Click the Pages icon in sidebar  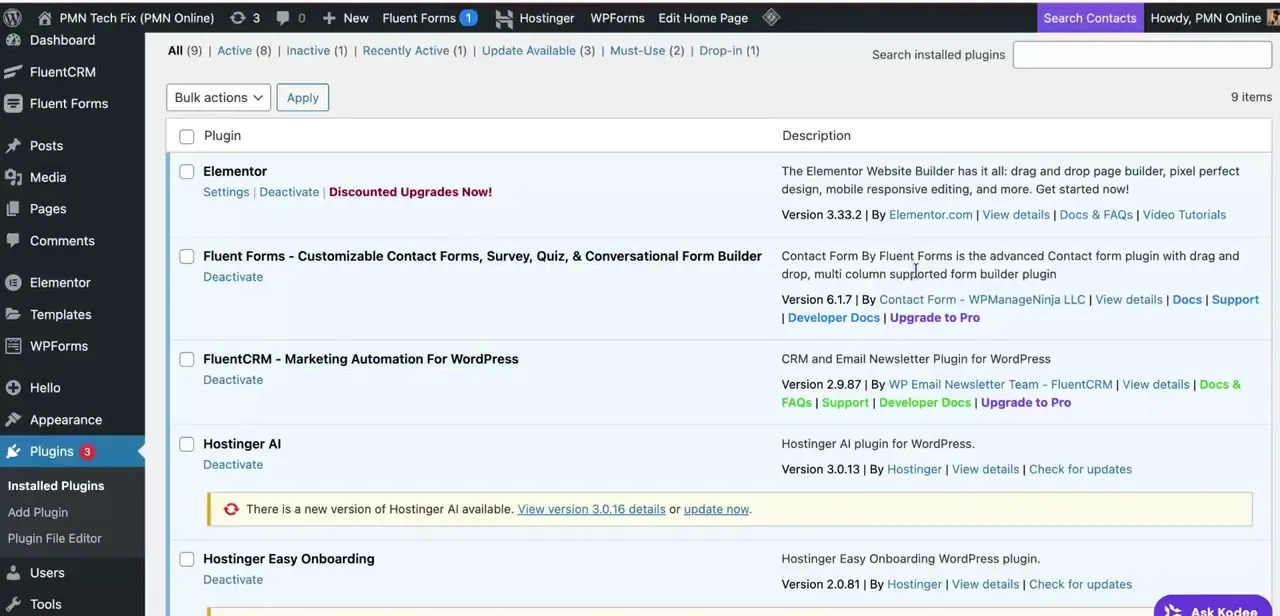[13, 209]
